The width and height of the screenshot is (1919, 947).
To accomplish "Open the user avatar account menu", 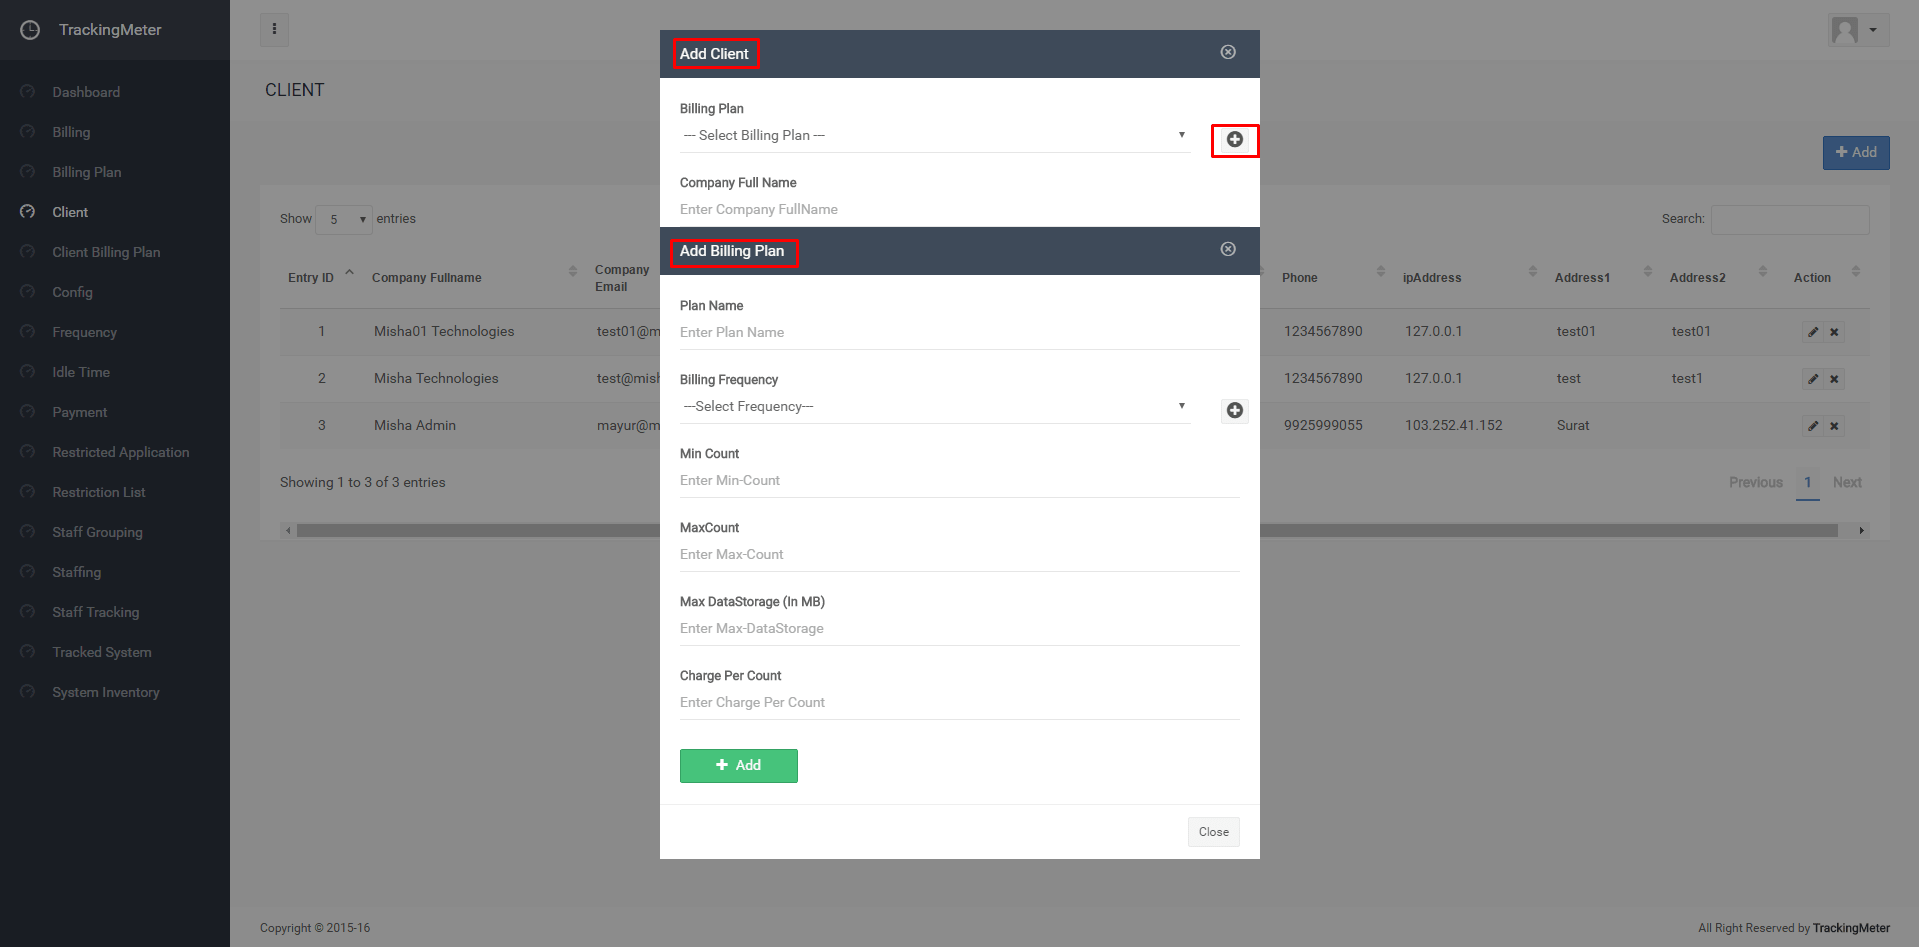I will (1857, 30).
